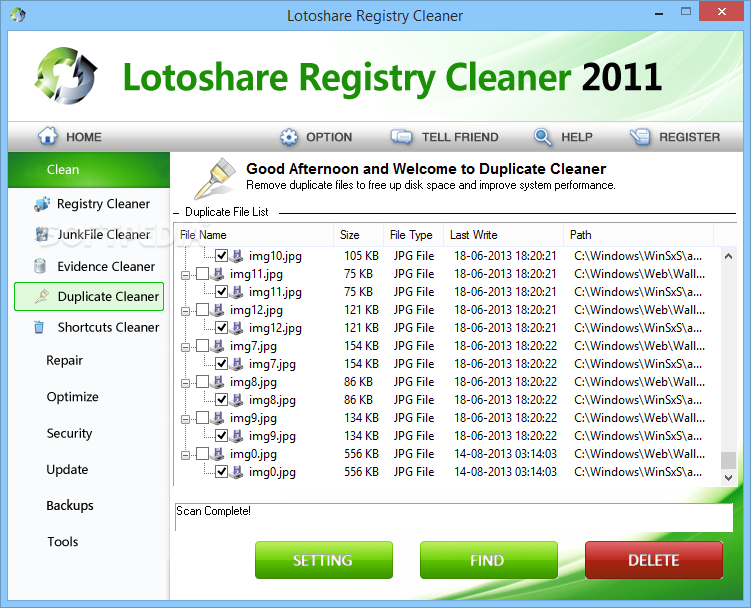Click the checkbox of parent img9.jpg row
Viewport: 751px width, 608px height.
point(202,417)
